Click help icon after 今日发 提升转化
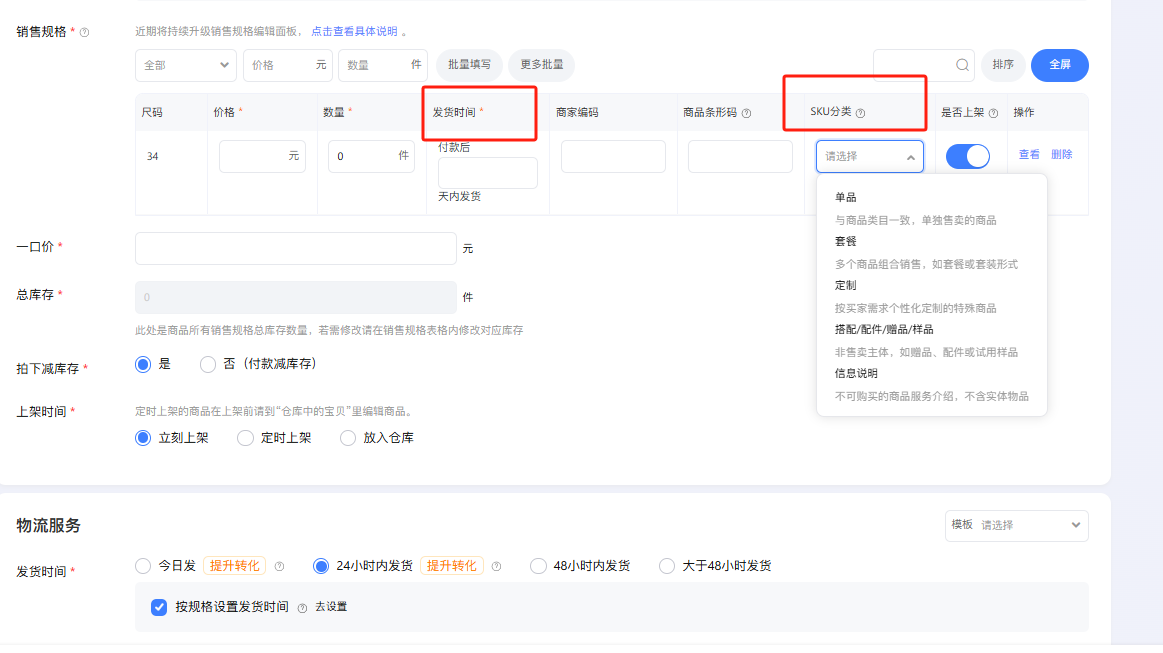This screenshot has height=653, width=1163. (280, 567)
